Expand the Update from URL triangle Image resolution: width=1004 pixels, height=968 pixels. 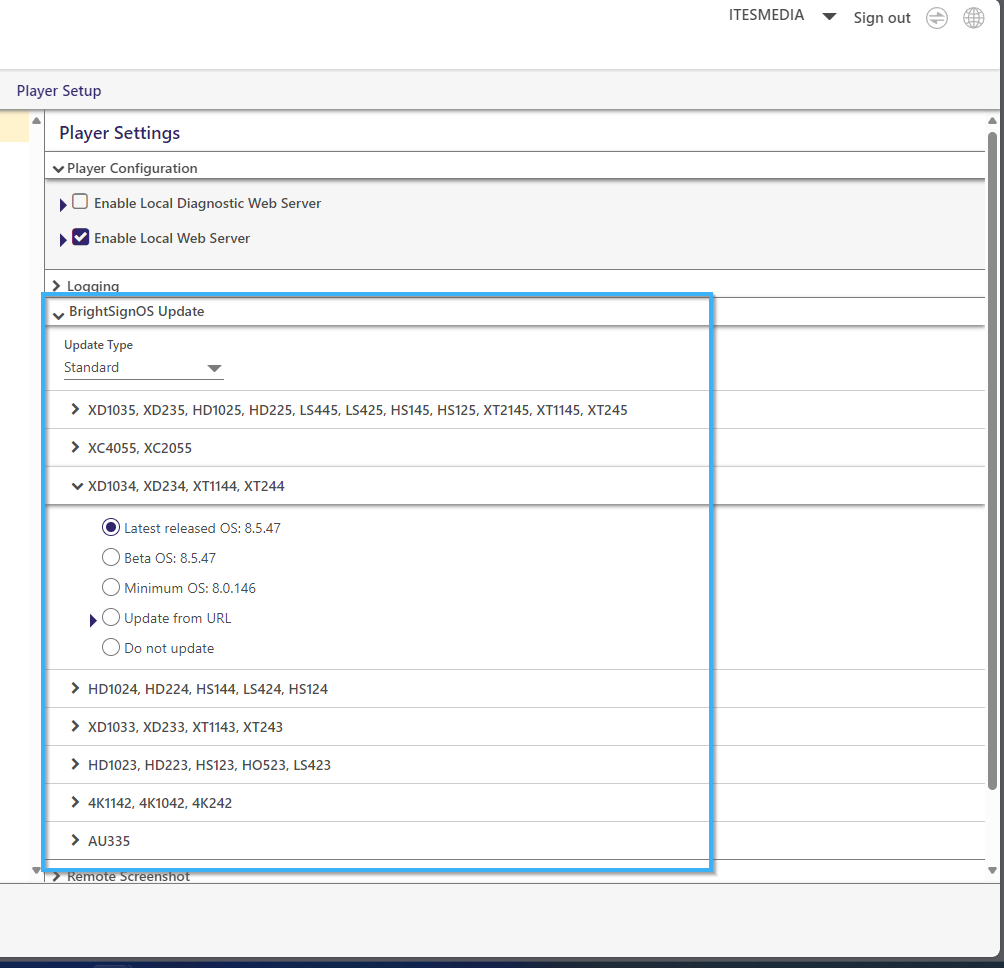(93, 620)
